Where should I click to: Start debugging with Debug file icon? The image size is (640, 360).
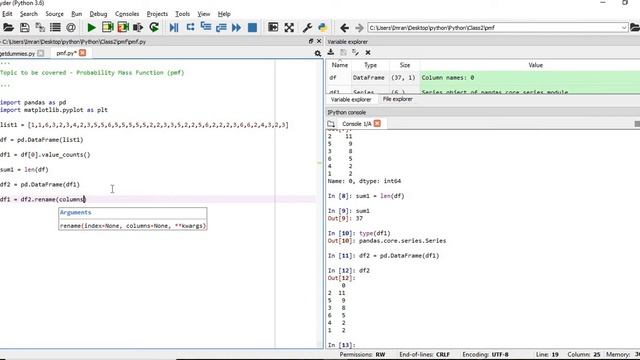pos(174,27)
